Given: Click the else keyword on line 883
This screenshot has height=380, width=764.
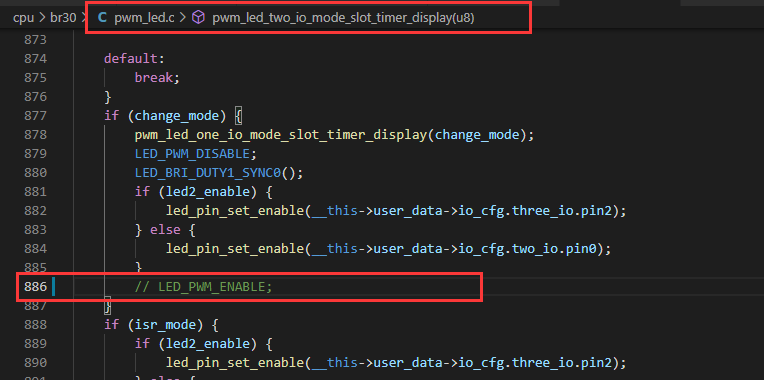Looking at the screenshot, I should (x=166, y=229).
